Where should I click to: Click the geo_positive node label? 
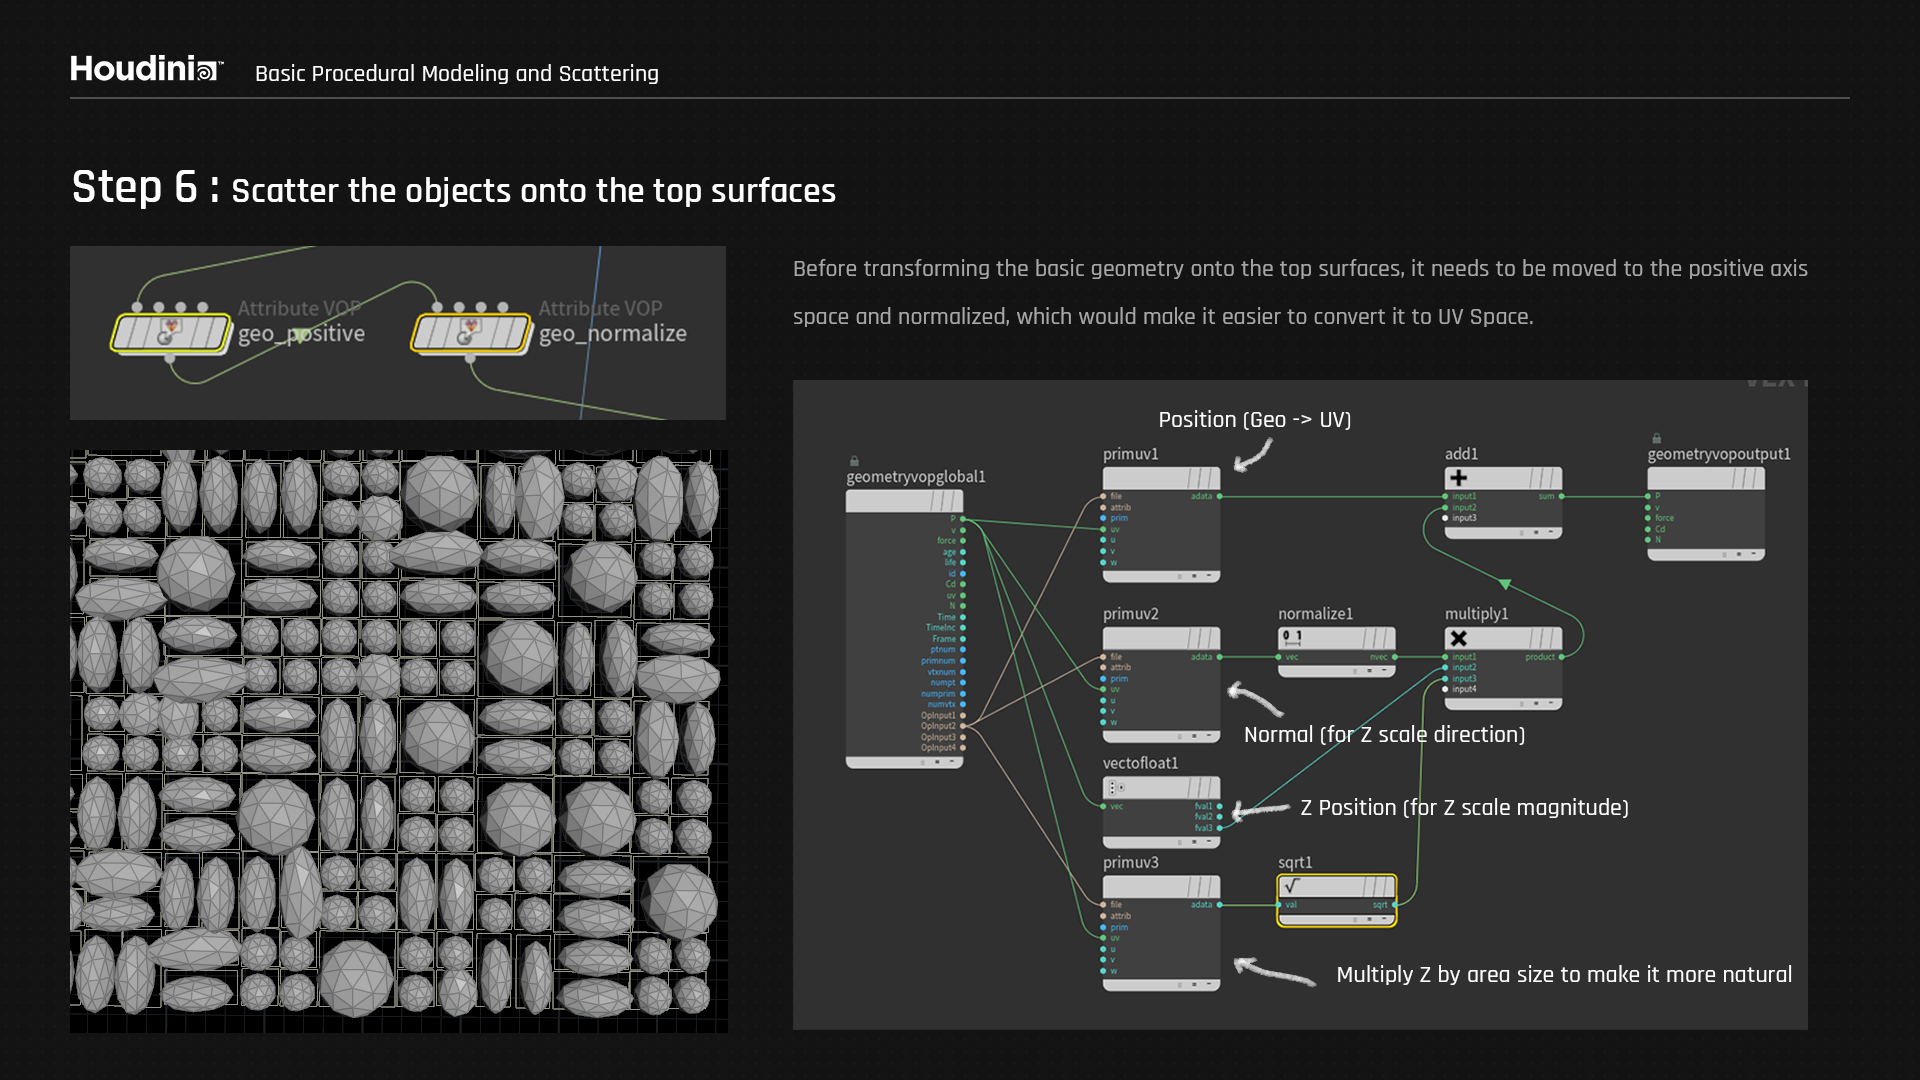[301, 334]
